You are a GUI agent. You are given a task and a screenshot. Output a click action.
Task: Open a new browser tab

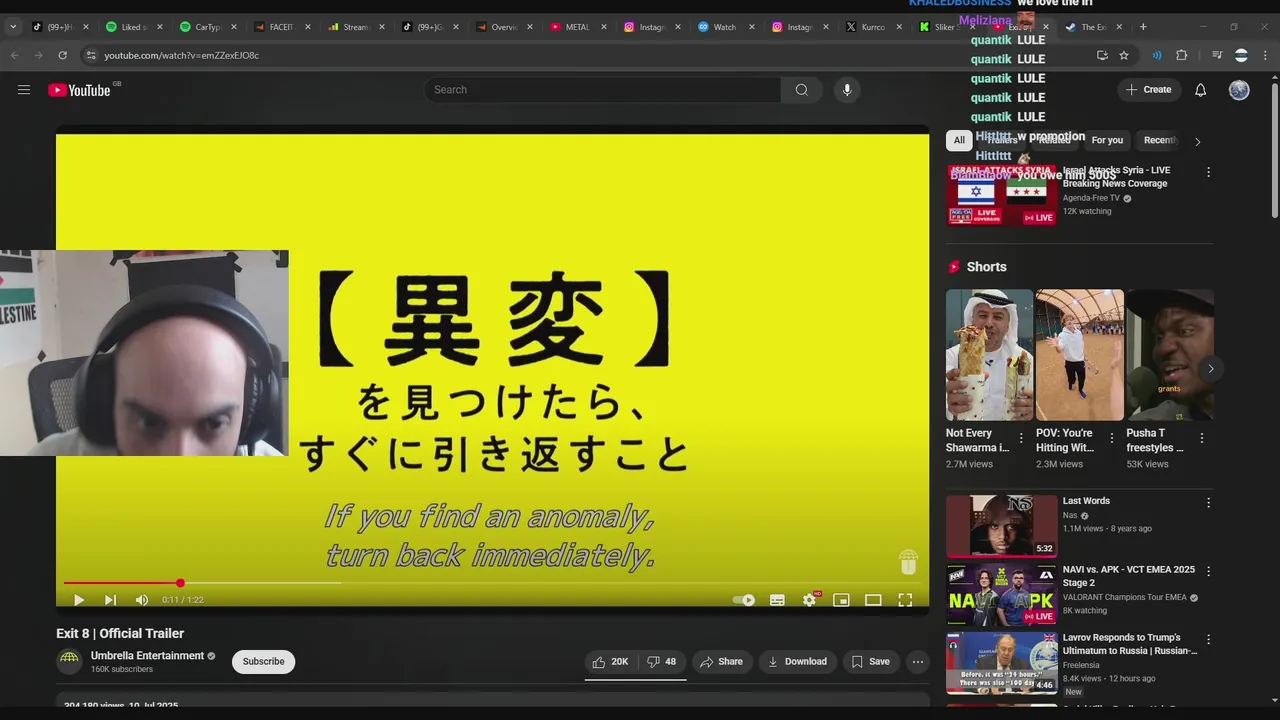[x=1144, y=27]
